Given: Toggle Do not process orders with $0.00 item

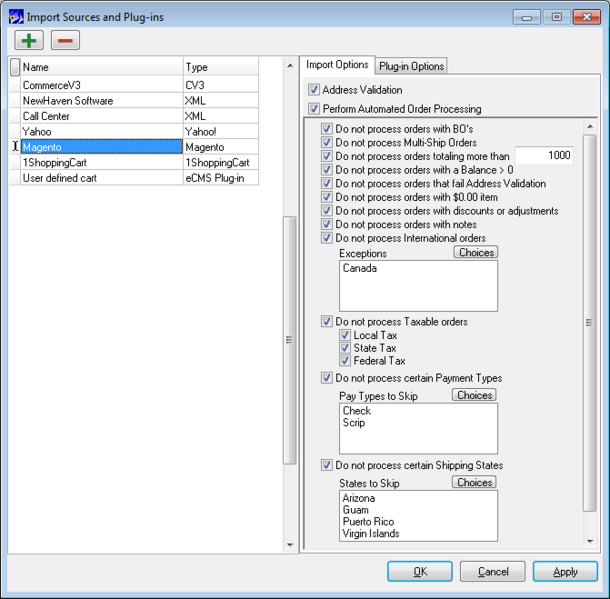Looking at the screenshot, I should click(x=326, y=197).
